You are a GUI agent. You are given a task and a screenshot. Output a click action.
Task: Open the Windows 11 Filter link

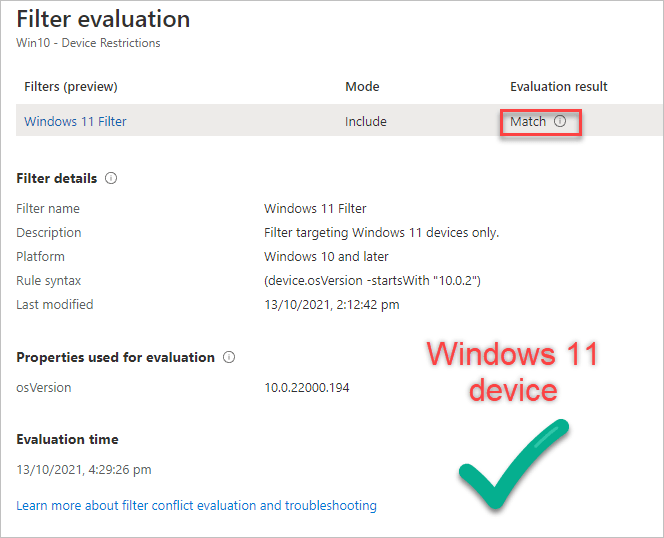coord(75,122)
